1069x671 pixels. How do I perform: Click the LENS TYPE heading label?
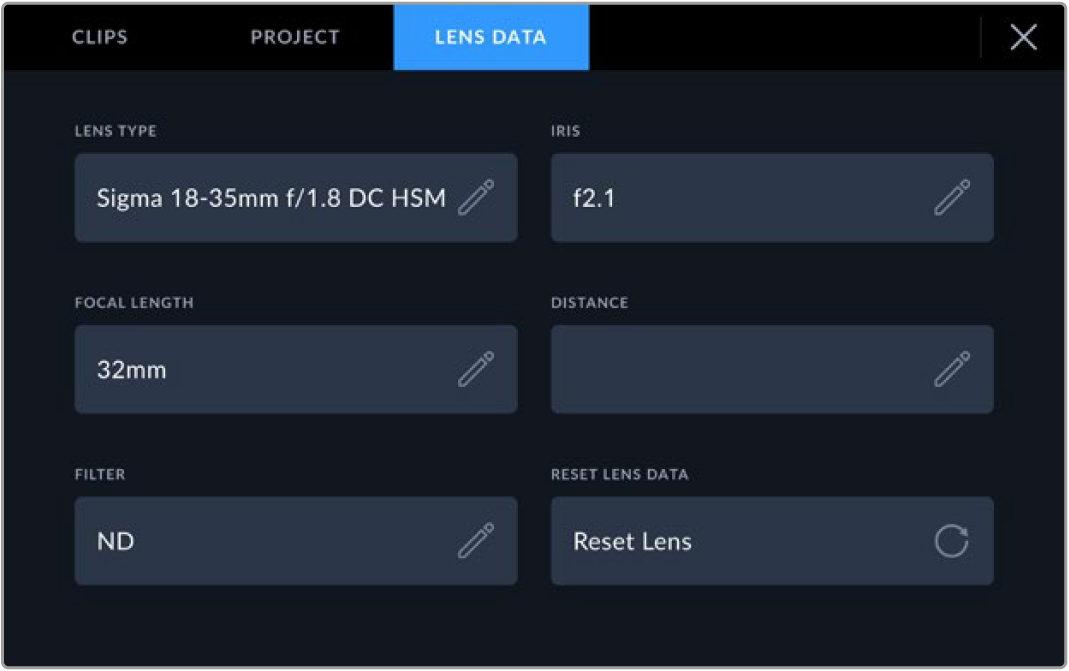(x=115, y=131)
